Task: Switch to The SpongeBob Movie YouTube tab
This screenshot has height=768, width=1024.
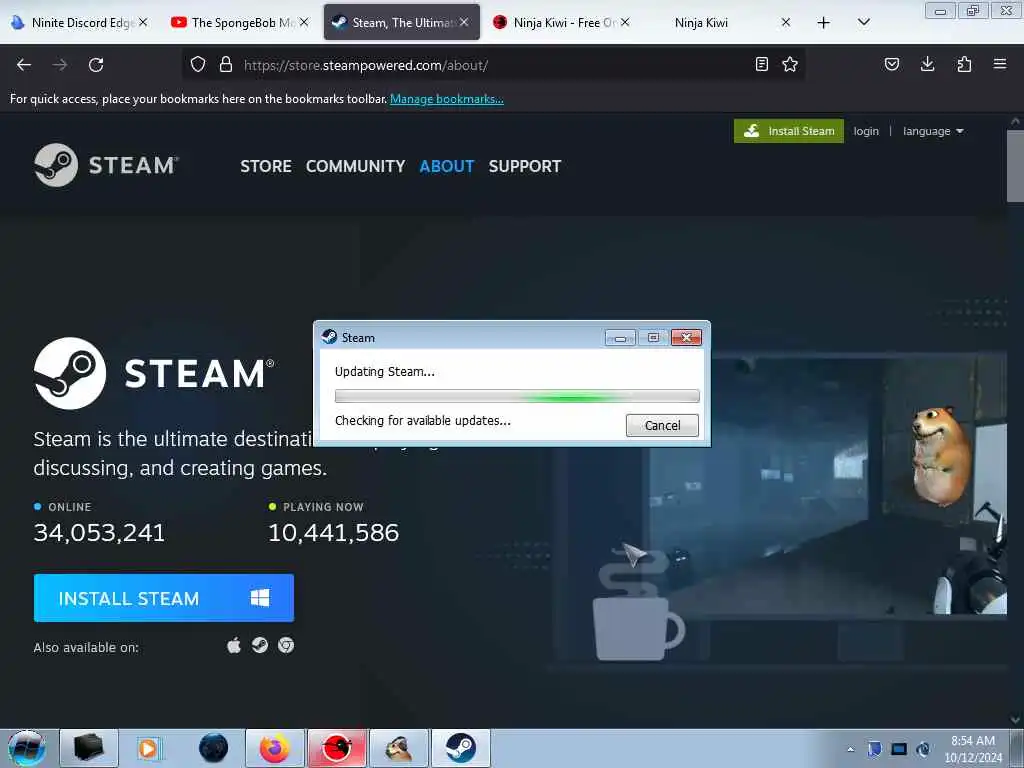Action: click(239, 23)
